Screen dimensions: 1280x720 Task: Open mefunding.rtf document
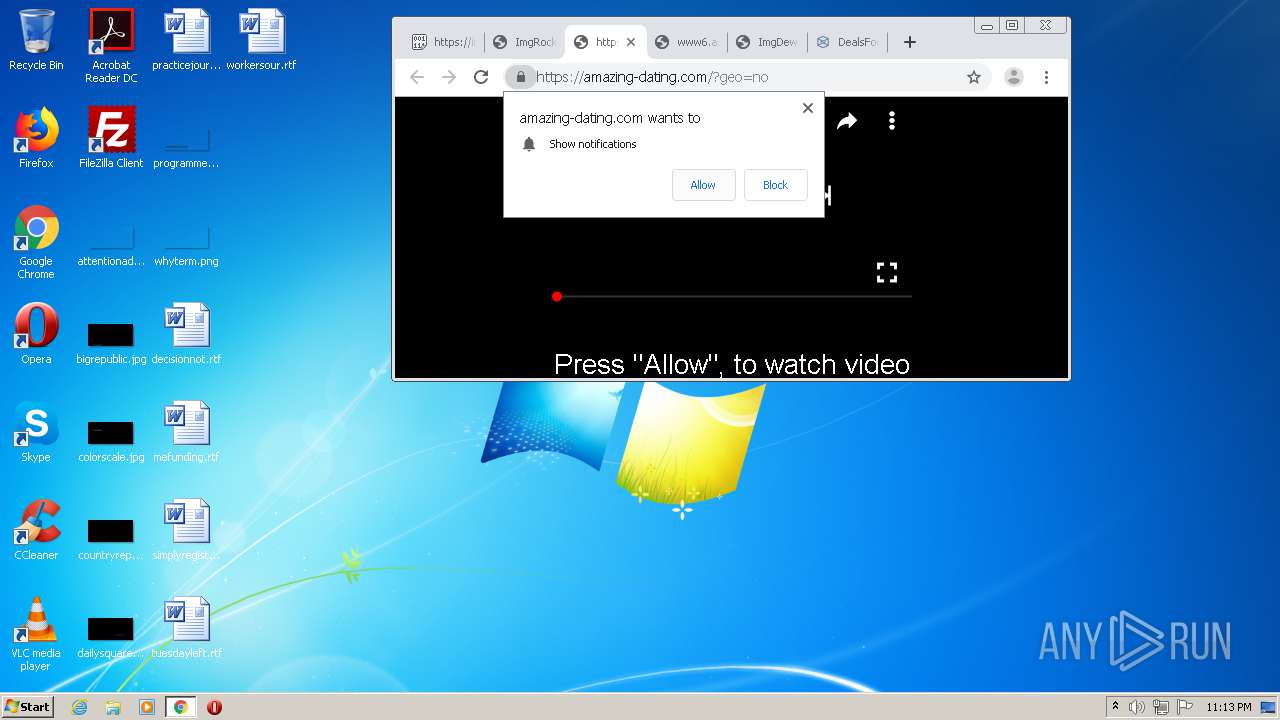[x=186, y=432]
